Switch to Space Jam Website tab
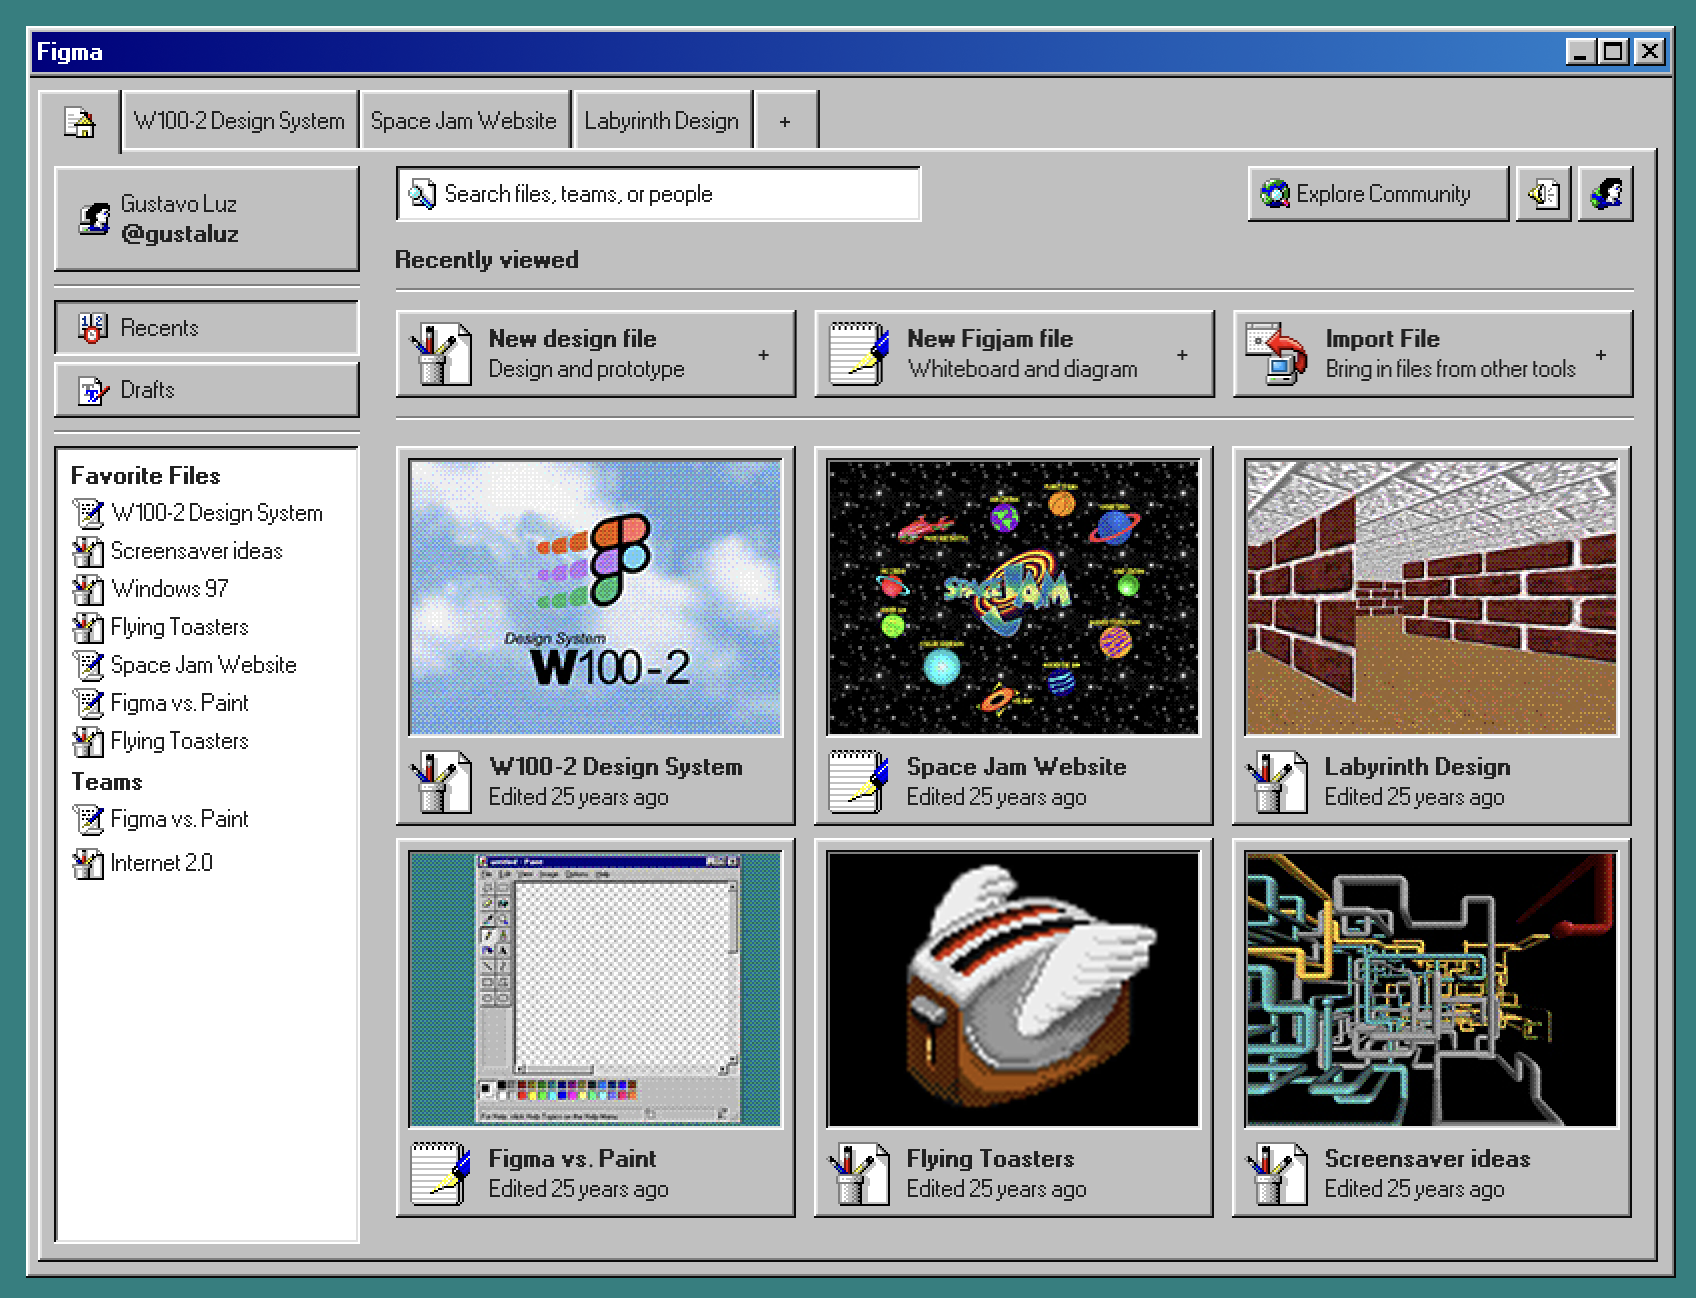The image size is (1696, 1298). pyautogui.click(x=464, y=121)
